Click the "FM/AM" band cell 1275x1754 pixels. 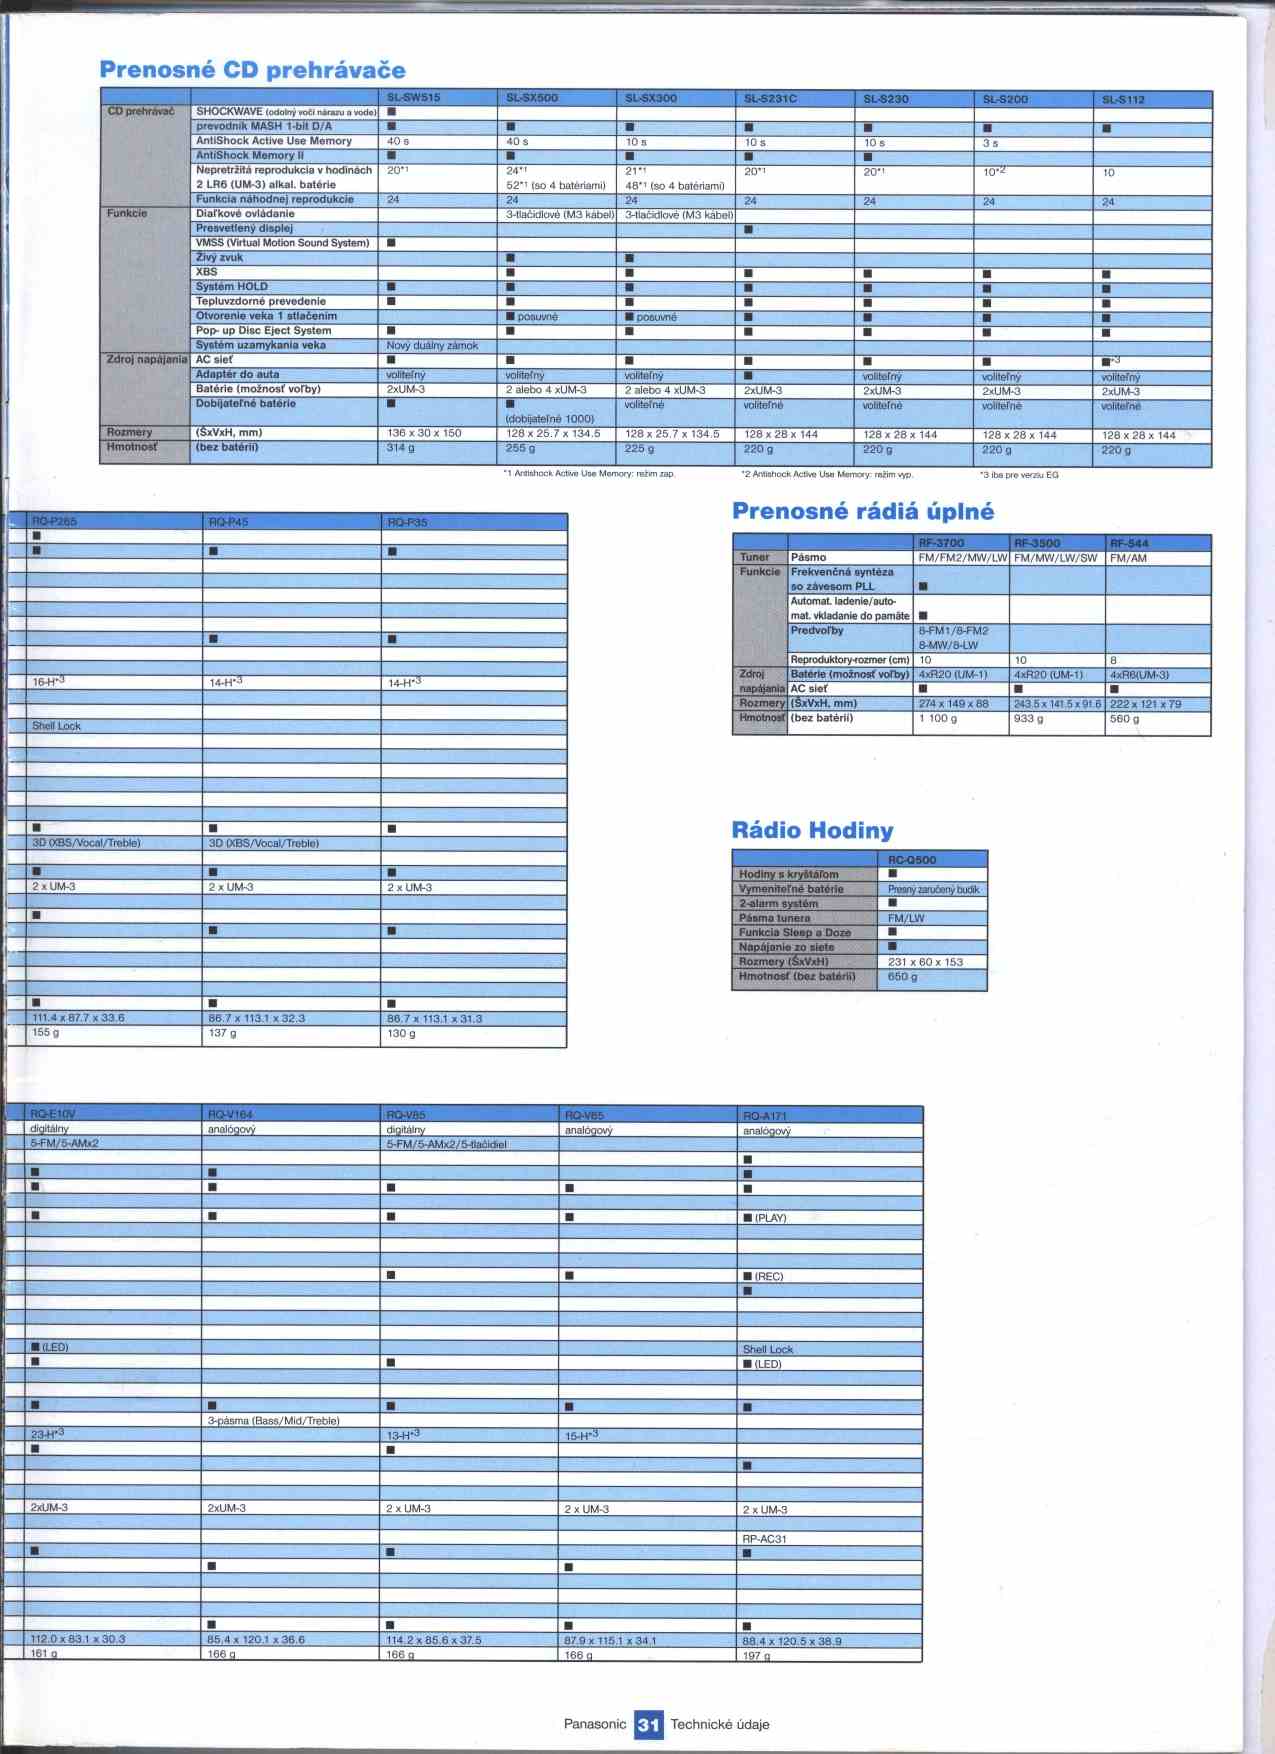pyautogui.click(x=1128, y=558)
